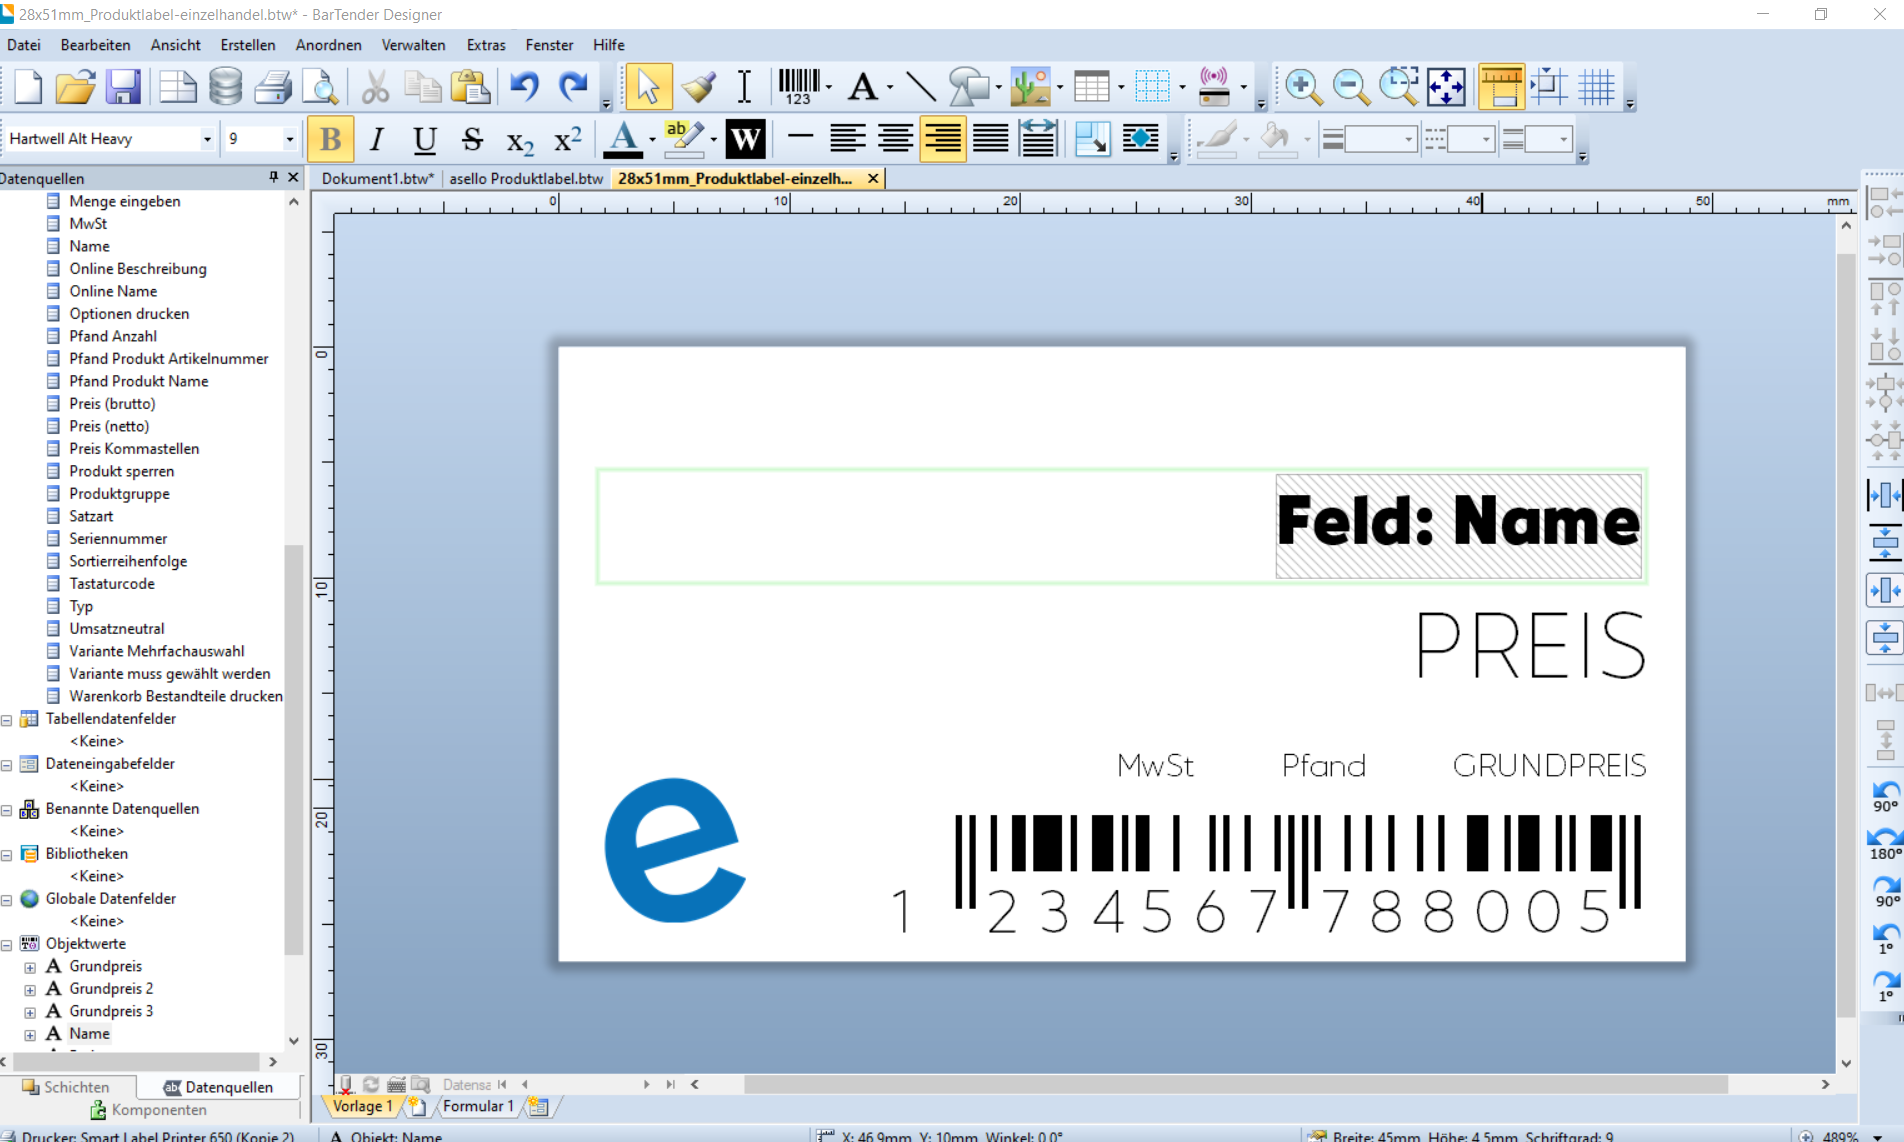Switch to the Schichten panel tab
Screen dimensions: 1904x1142
67,1087
